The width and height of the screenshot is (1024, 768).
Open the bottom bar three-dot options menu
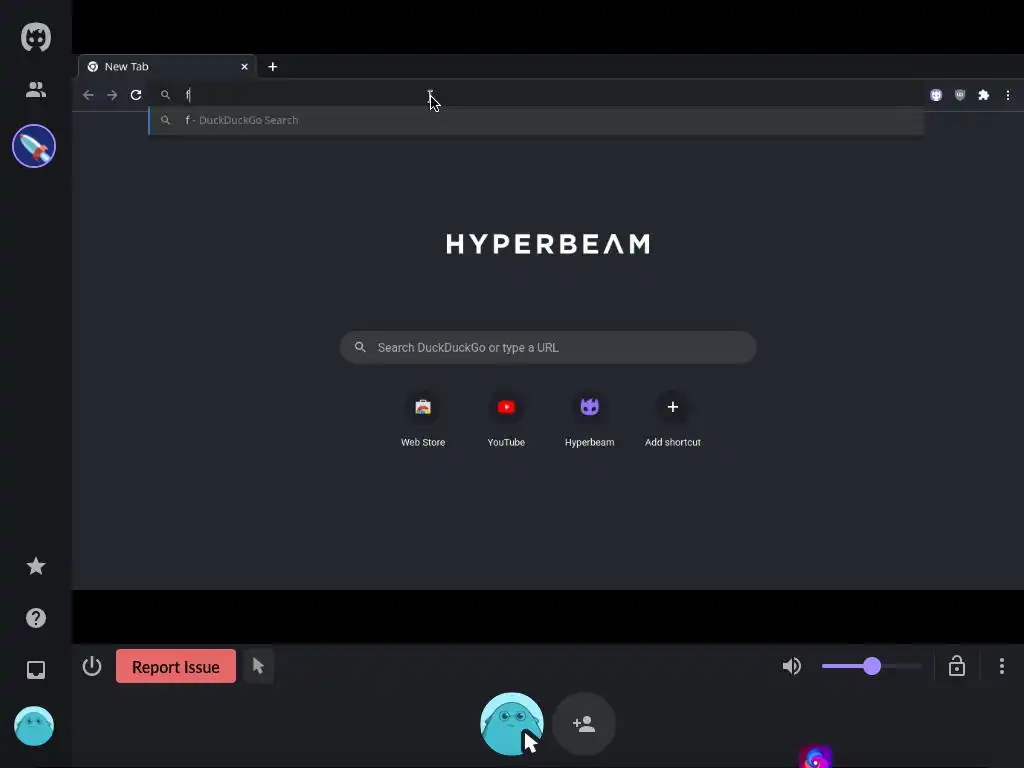pos(1001,666)
